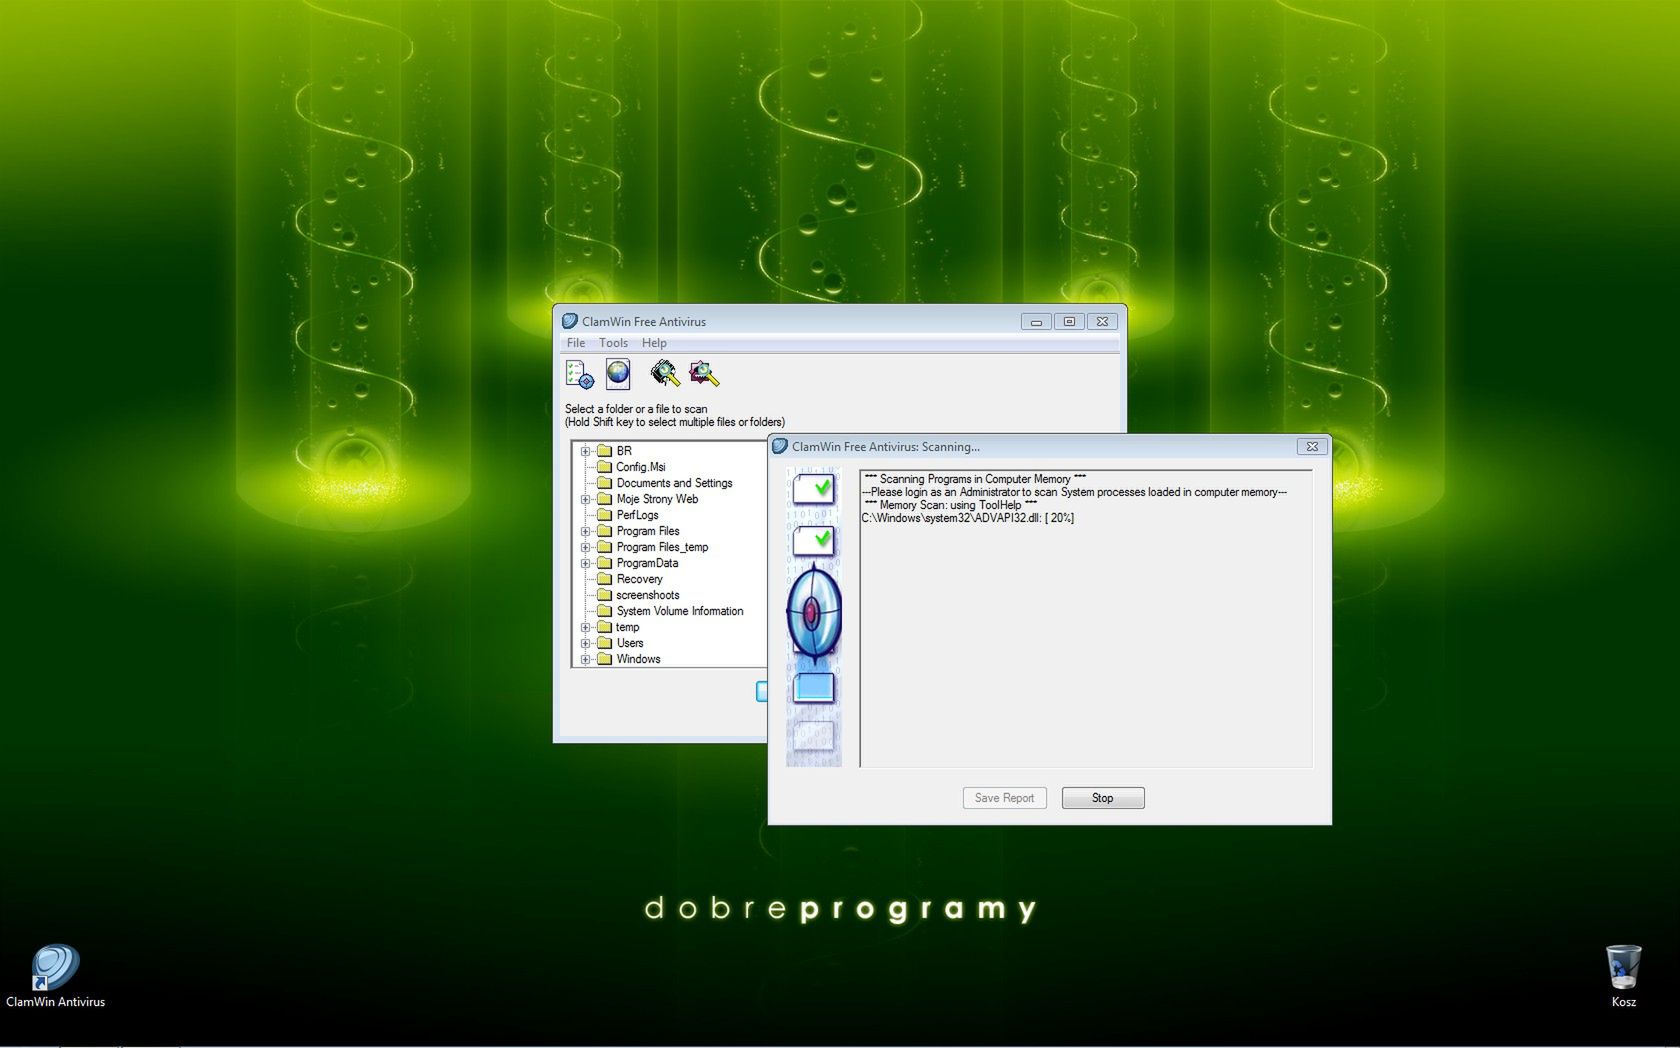This screenshot has height=1048, width=1680.
Task: Click the Stop button in Scanning dialog
Action: coord(1103,798)
